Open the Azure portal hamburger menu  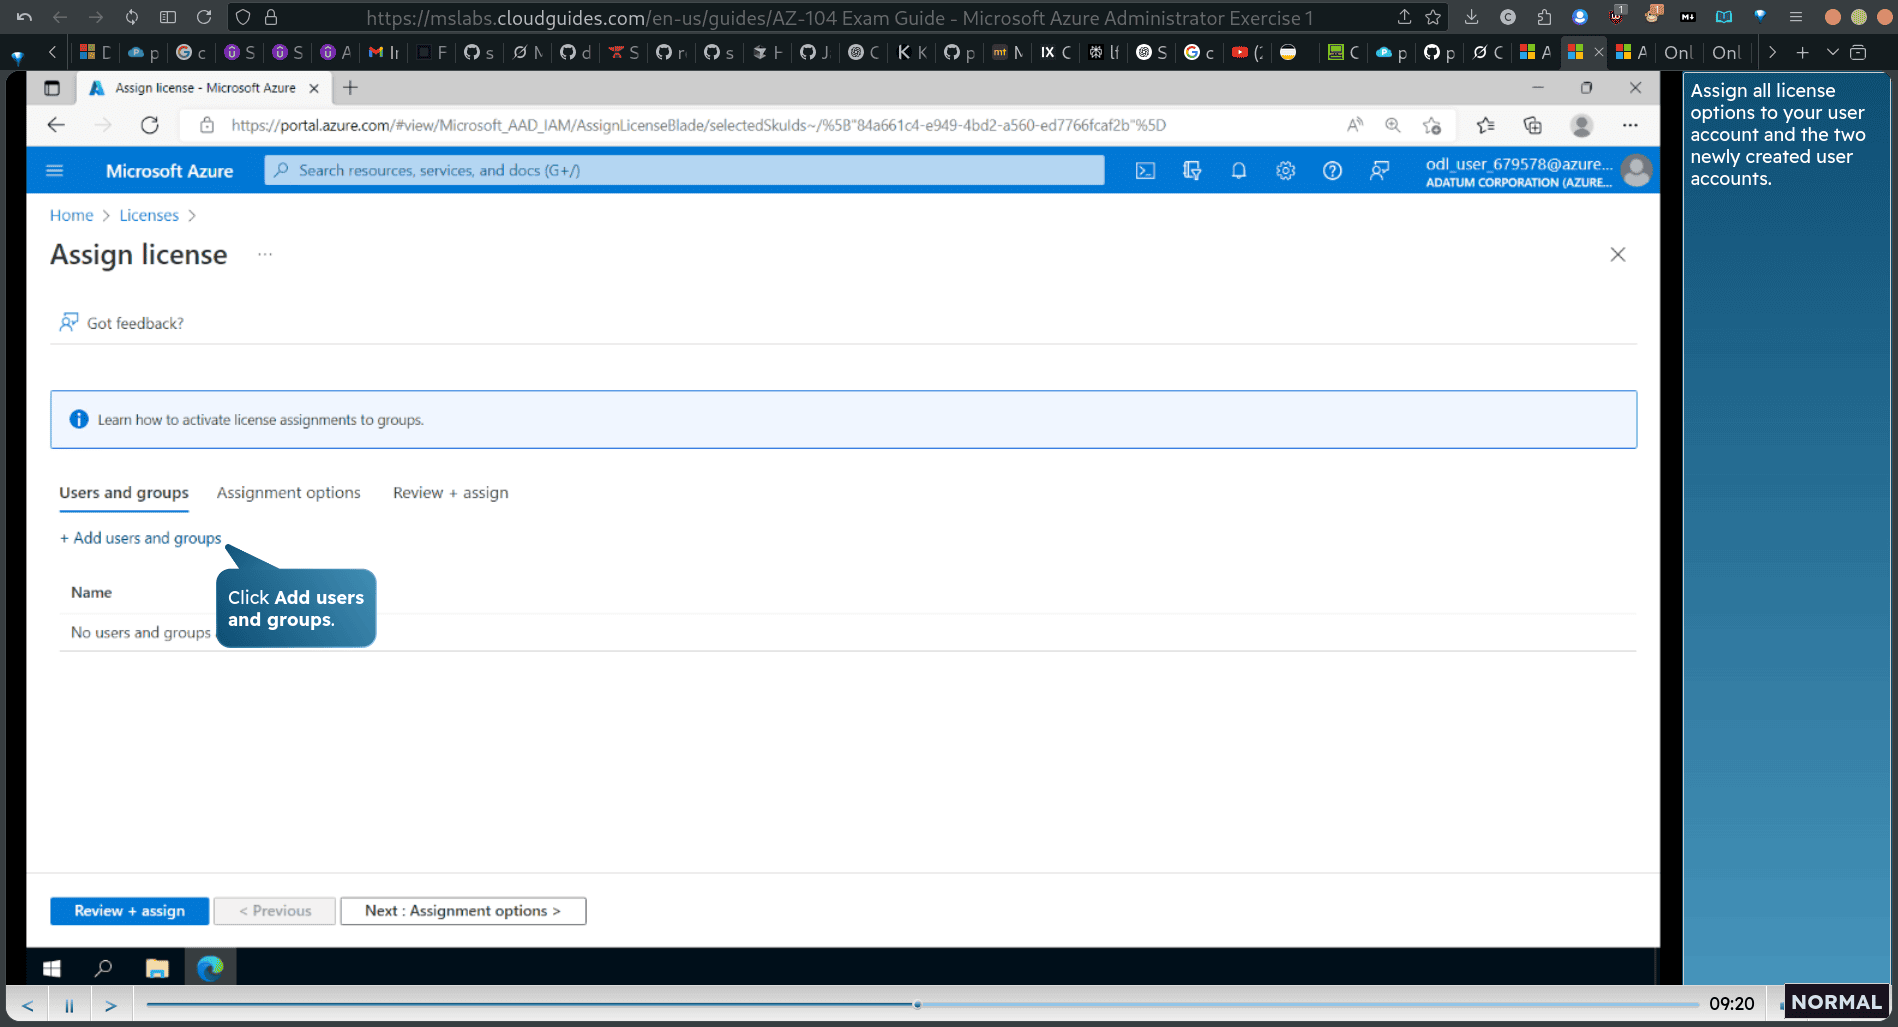point(55,171)
